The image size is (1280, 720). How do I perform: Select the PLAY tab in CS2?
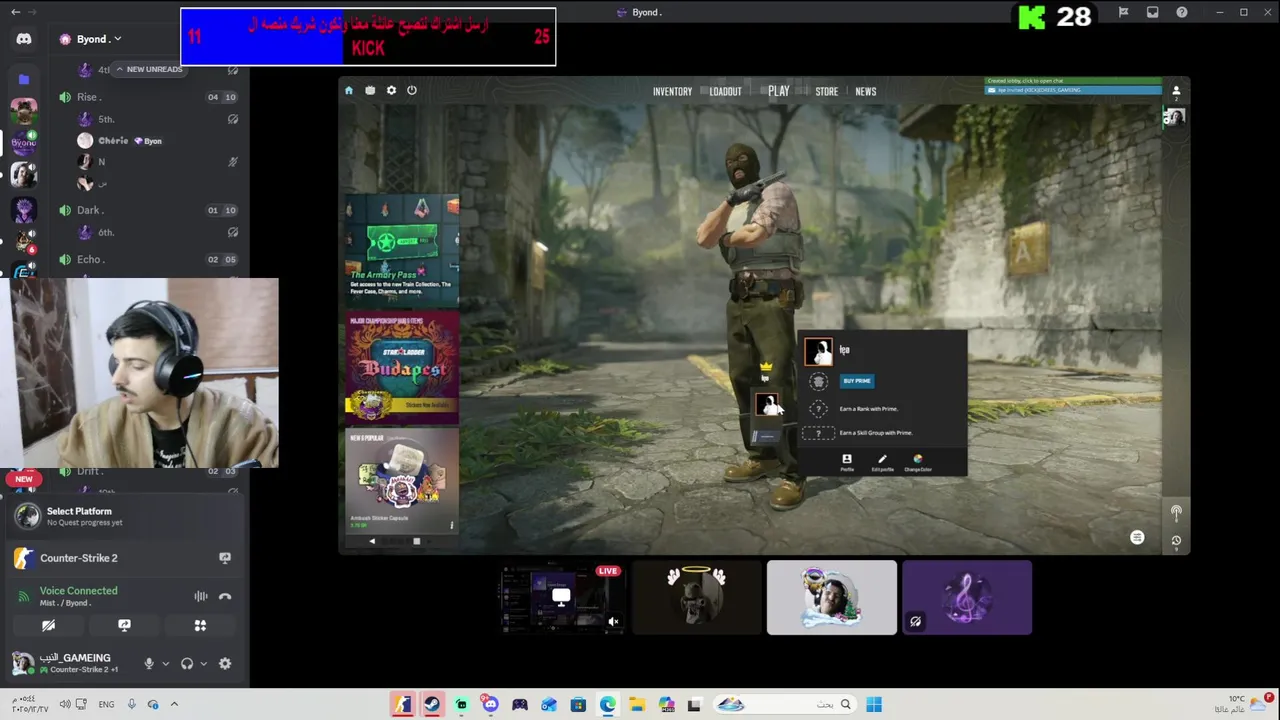pos(779,91)
